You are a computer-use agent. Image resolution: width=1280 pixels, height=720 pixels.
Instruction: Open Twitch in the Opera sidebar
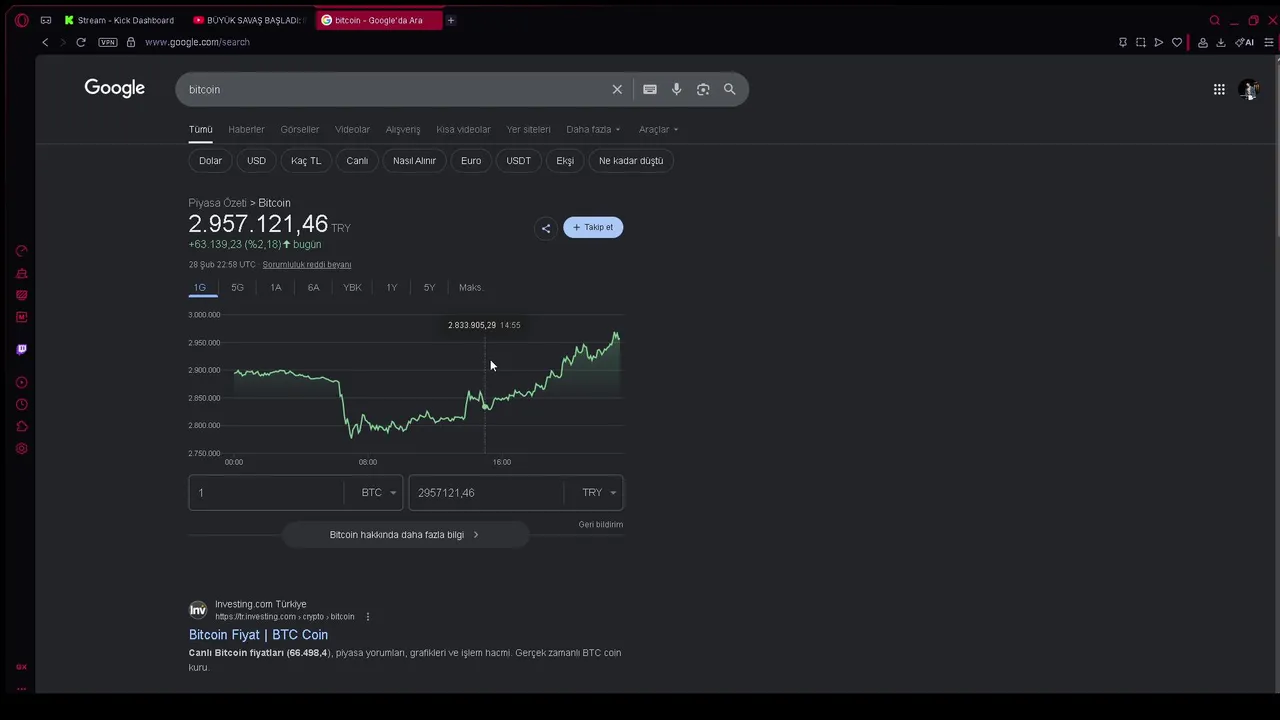pos(22,349)
